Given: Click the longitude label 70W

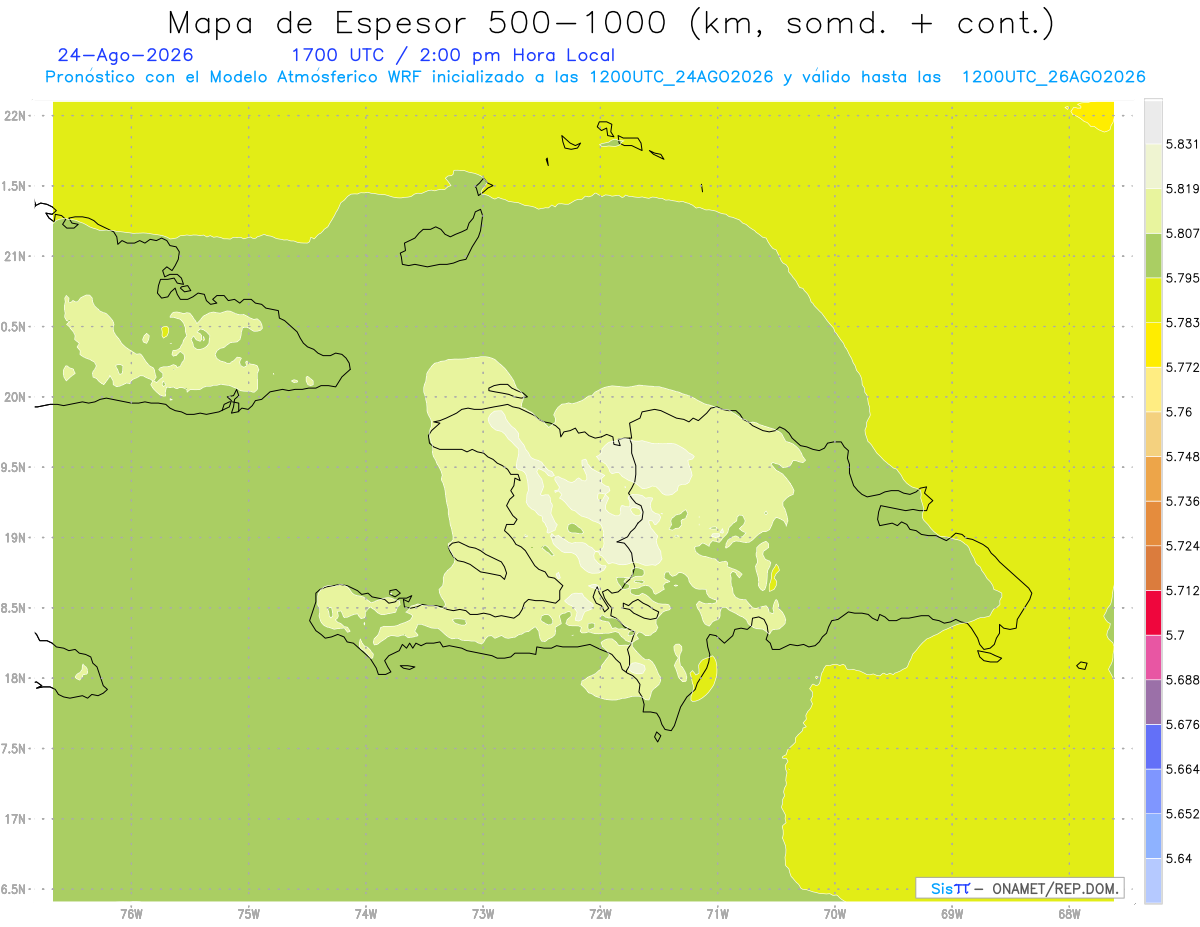Looking at the screenshot, I should (x=834, y=914).
